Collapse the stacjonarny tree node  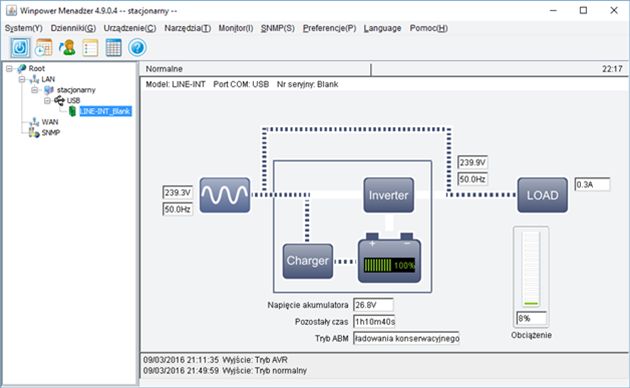(x=35, y=90)
